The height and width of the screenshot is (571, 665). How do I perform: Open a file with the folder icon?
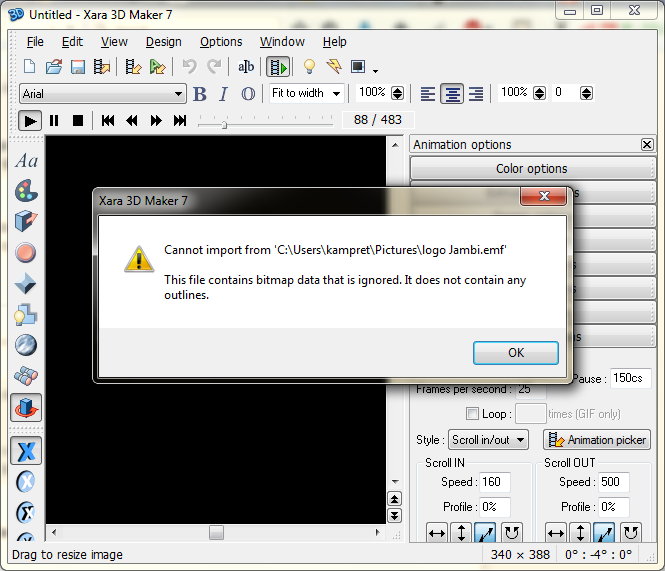coord(54,67)
